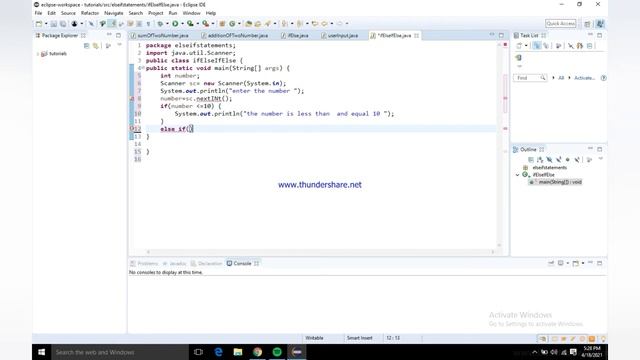
Task: Open the Navigate menu
Action: pyautogui.click(x=113, y=13)
